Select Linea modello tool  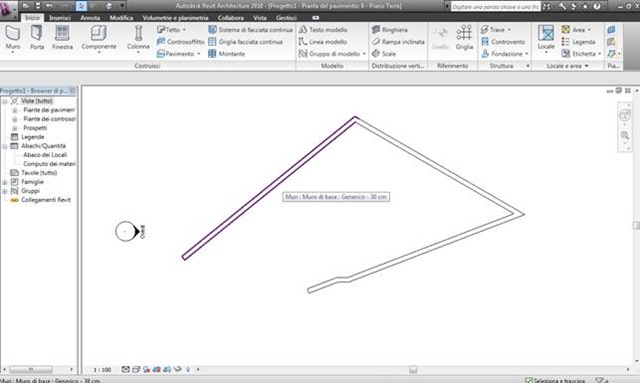[323, 42]
